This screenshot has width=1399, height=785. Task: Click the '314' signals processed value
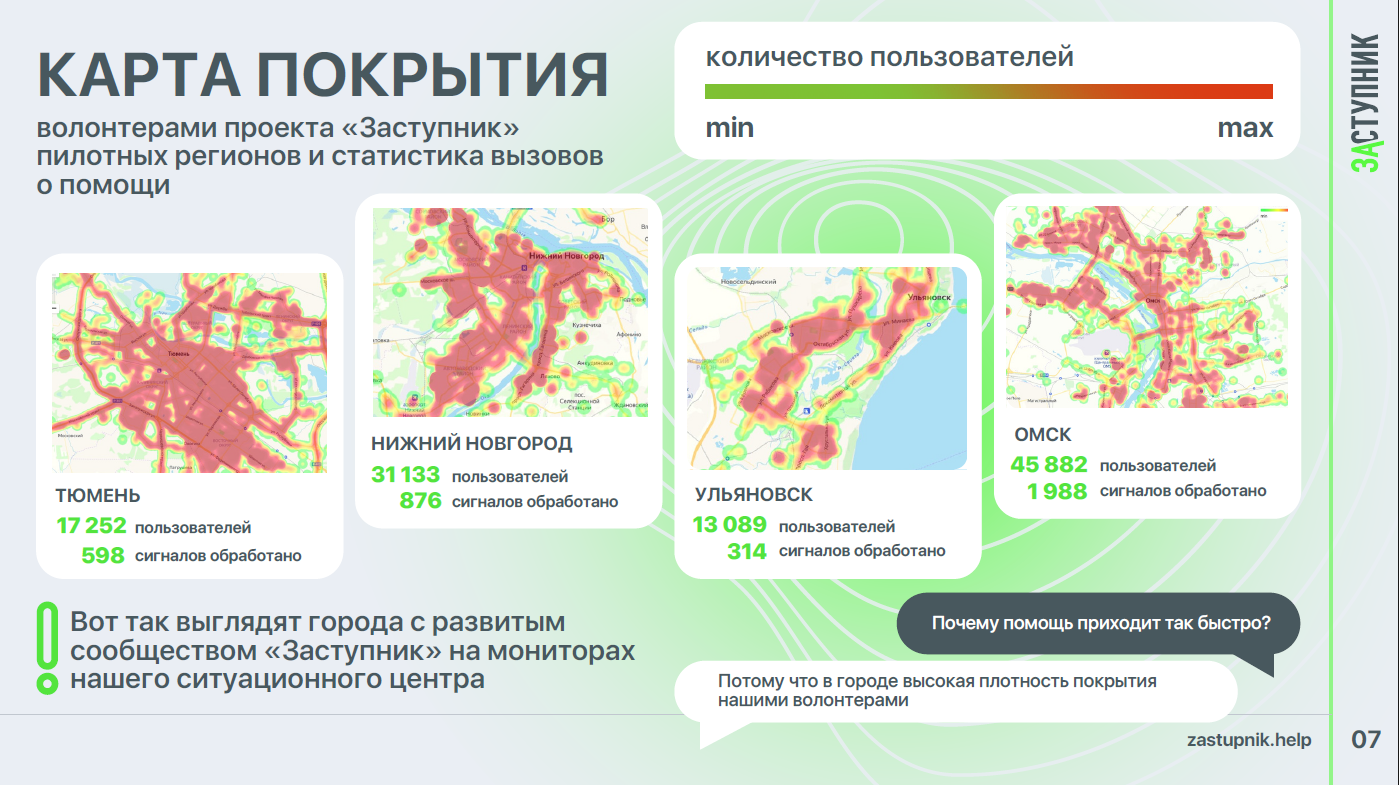click(x=747, y=551)
